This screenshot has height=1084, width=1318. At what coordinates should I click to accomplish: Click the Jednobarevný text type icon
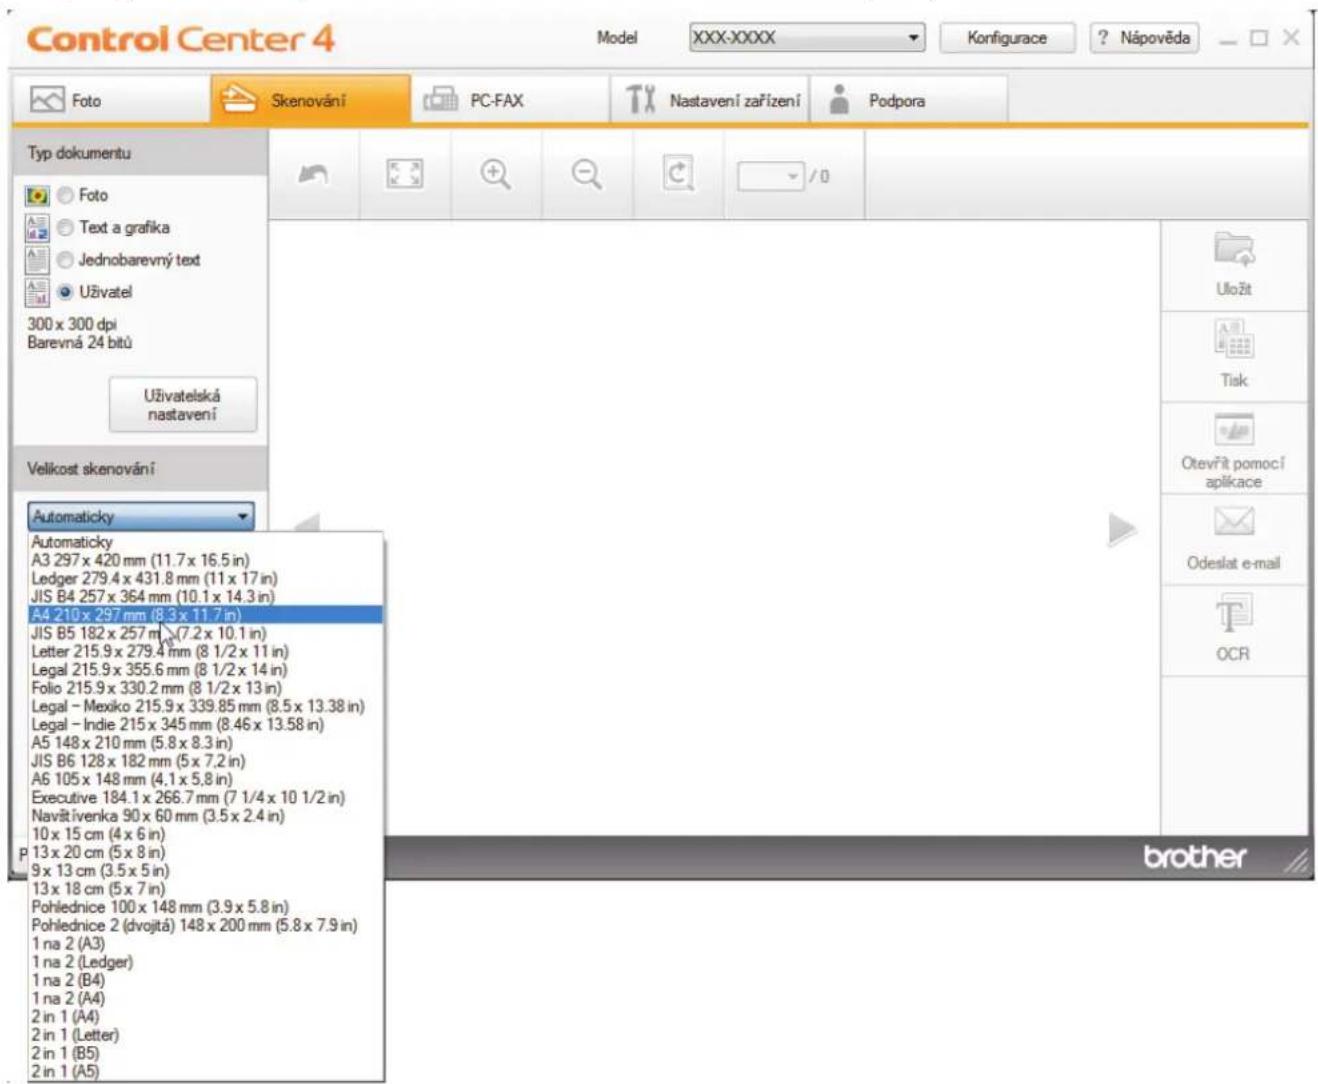(x=37, y=260)
